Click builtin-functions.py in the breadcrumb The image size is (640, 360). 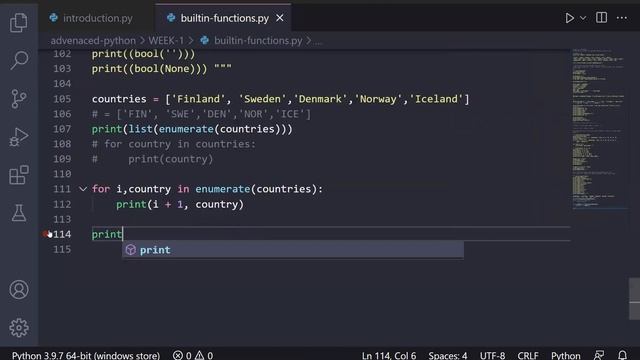tap(258, 40)
